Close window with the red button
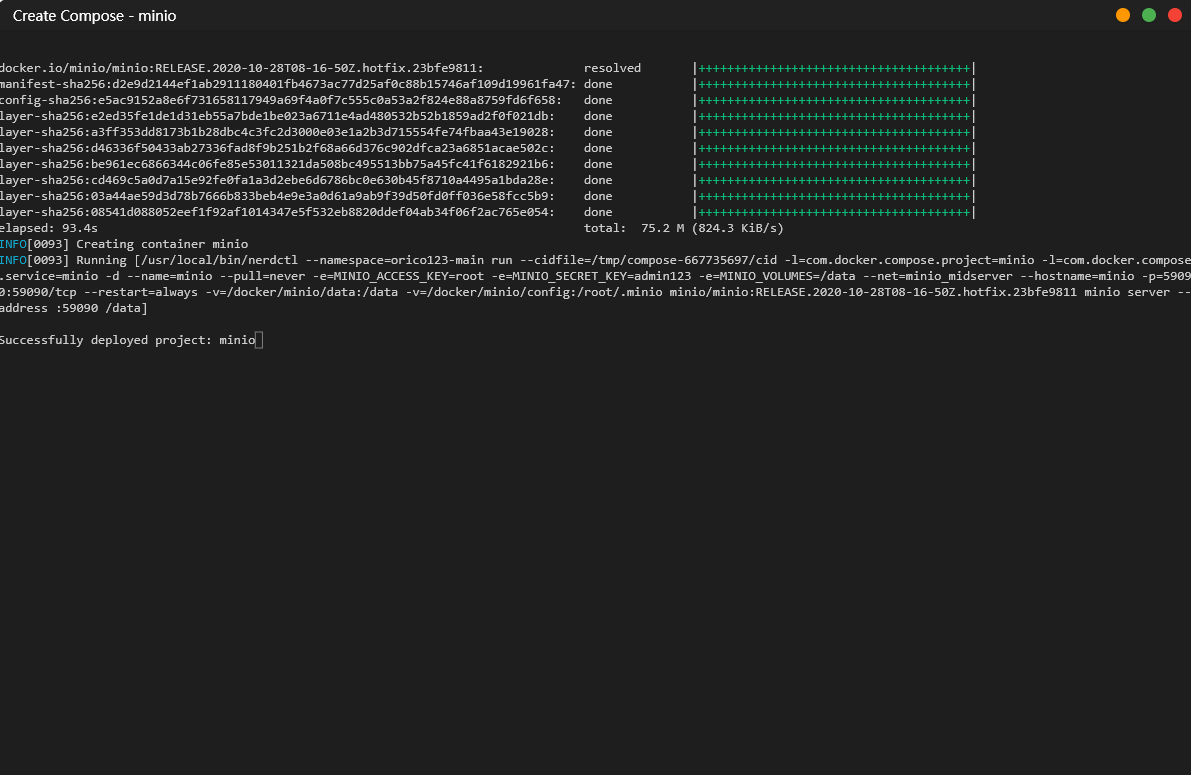Image resolution: width=1191 pixels, height=775 pixels. (x=1174, y=15)
